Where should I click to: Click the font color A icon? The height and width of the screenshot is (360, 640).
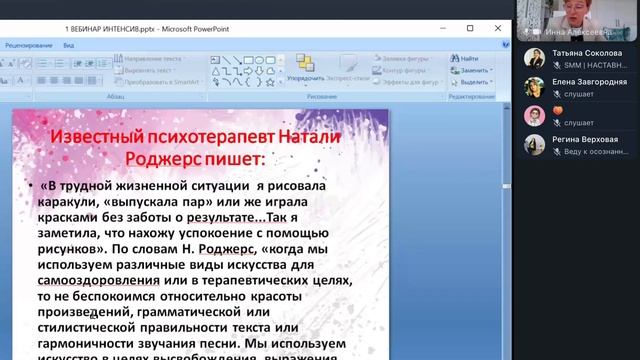(20, 80)
